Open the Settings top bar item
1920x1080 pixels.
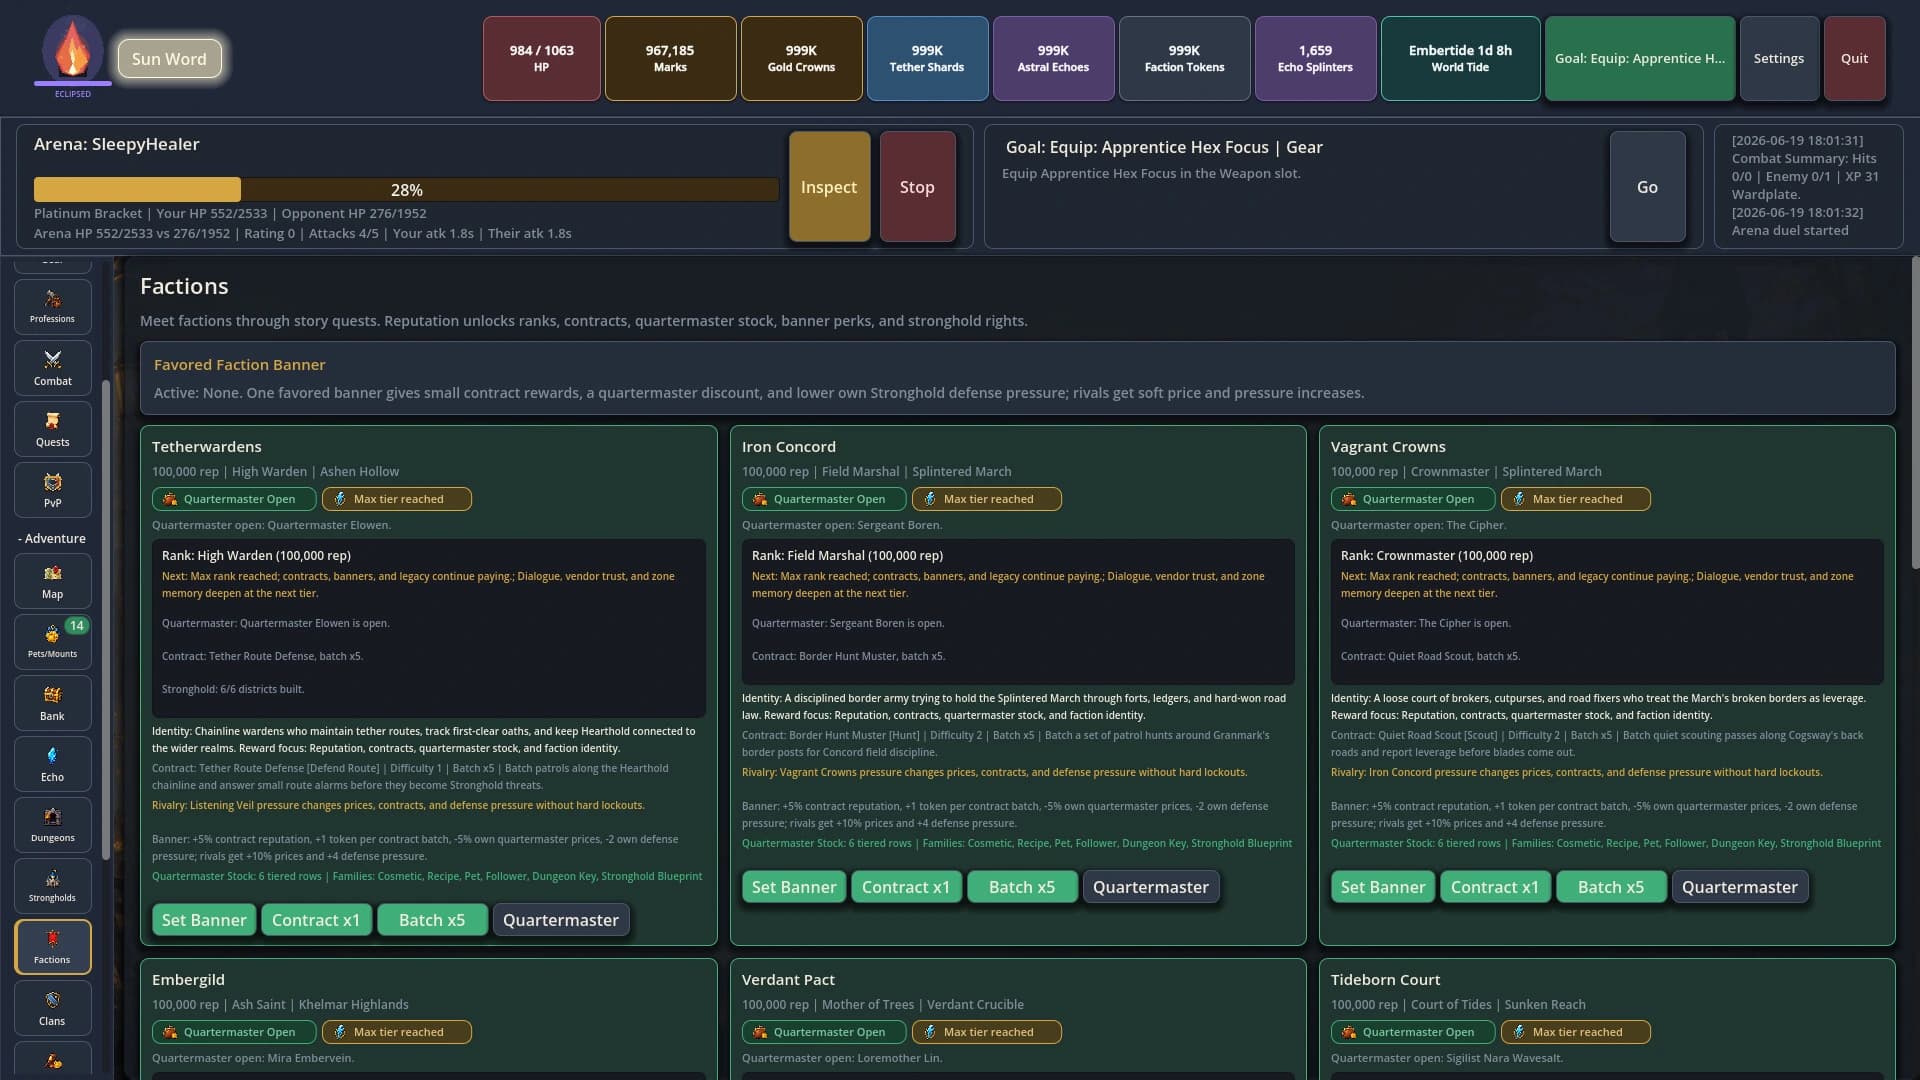pos(1779,58)
